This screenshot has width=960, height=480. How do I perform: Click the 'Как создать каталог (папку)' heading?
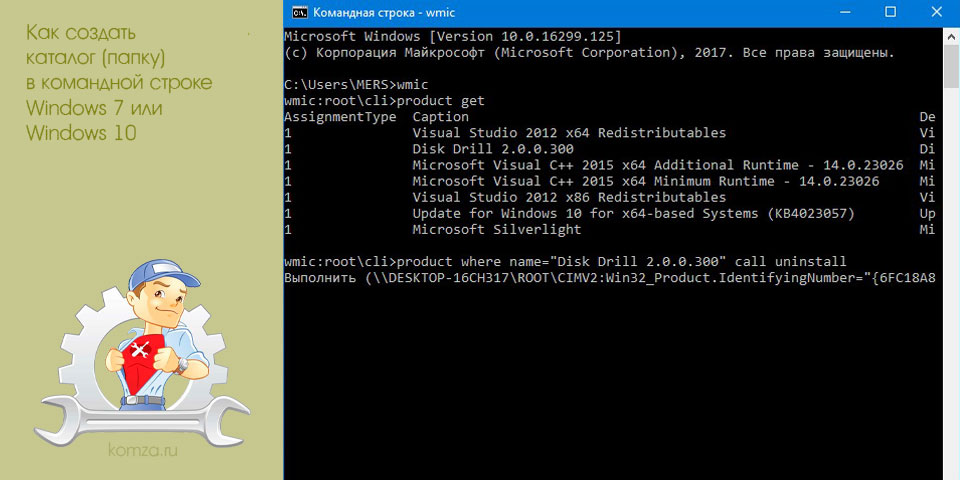point(119,83)
